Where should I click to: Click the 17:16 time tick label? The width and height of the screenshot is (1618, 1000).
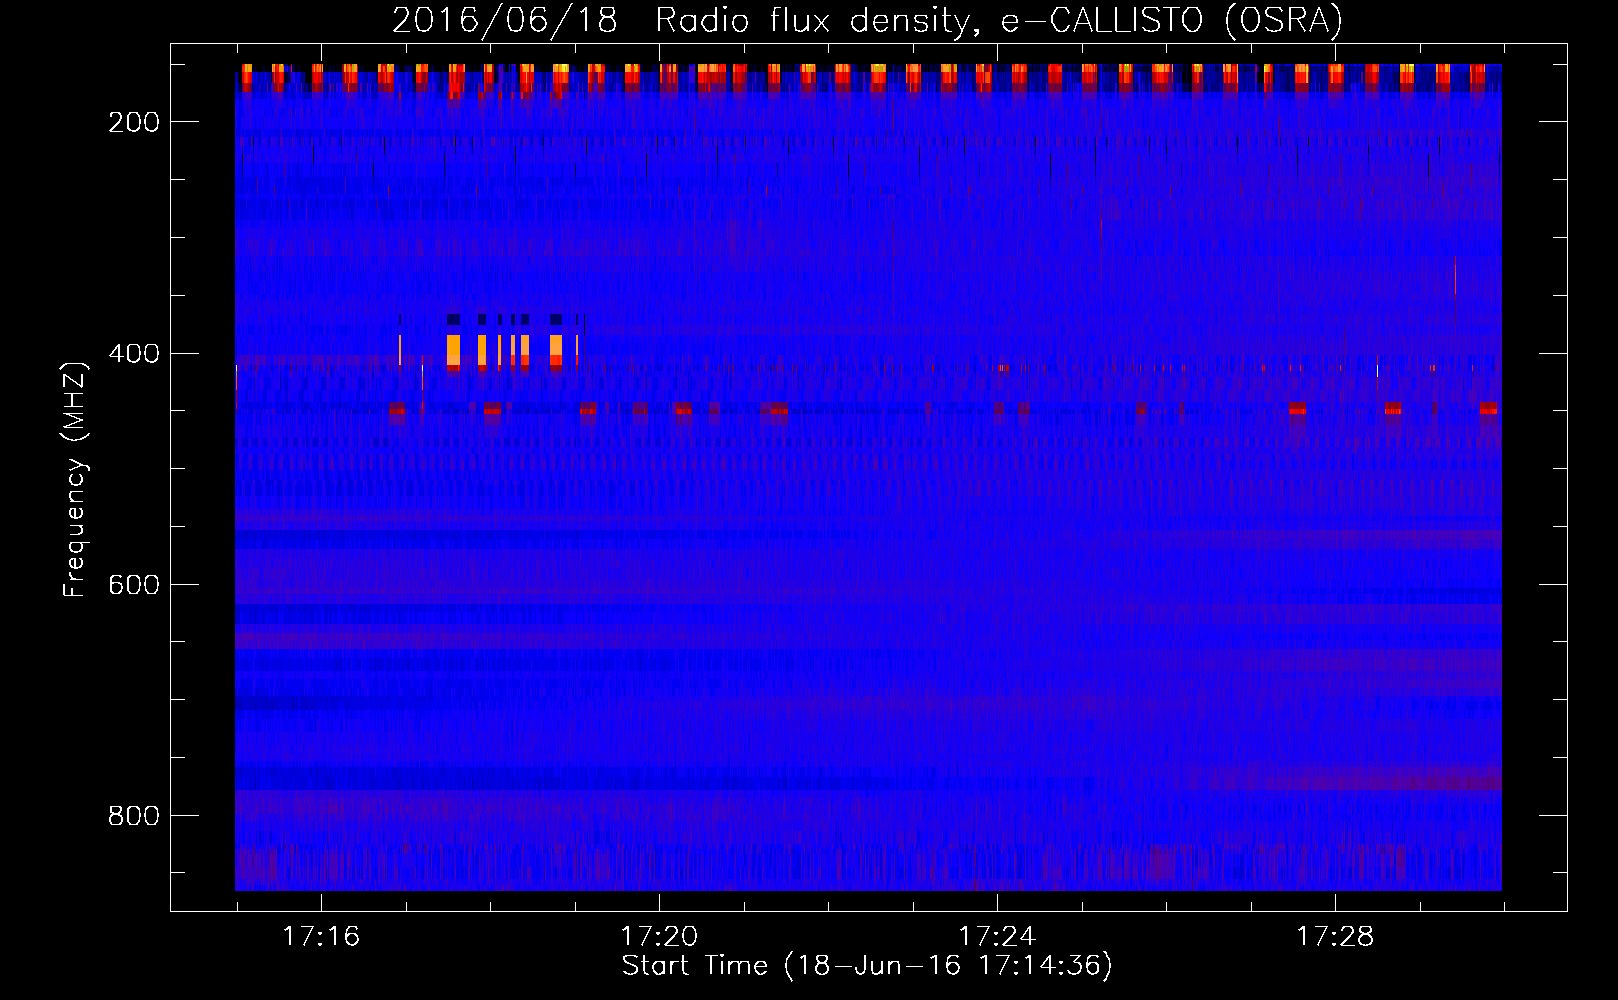pyautogui.click(x=321, y=937)
